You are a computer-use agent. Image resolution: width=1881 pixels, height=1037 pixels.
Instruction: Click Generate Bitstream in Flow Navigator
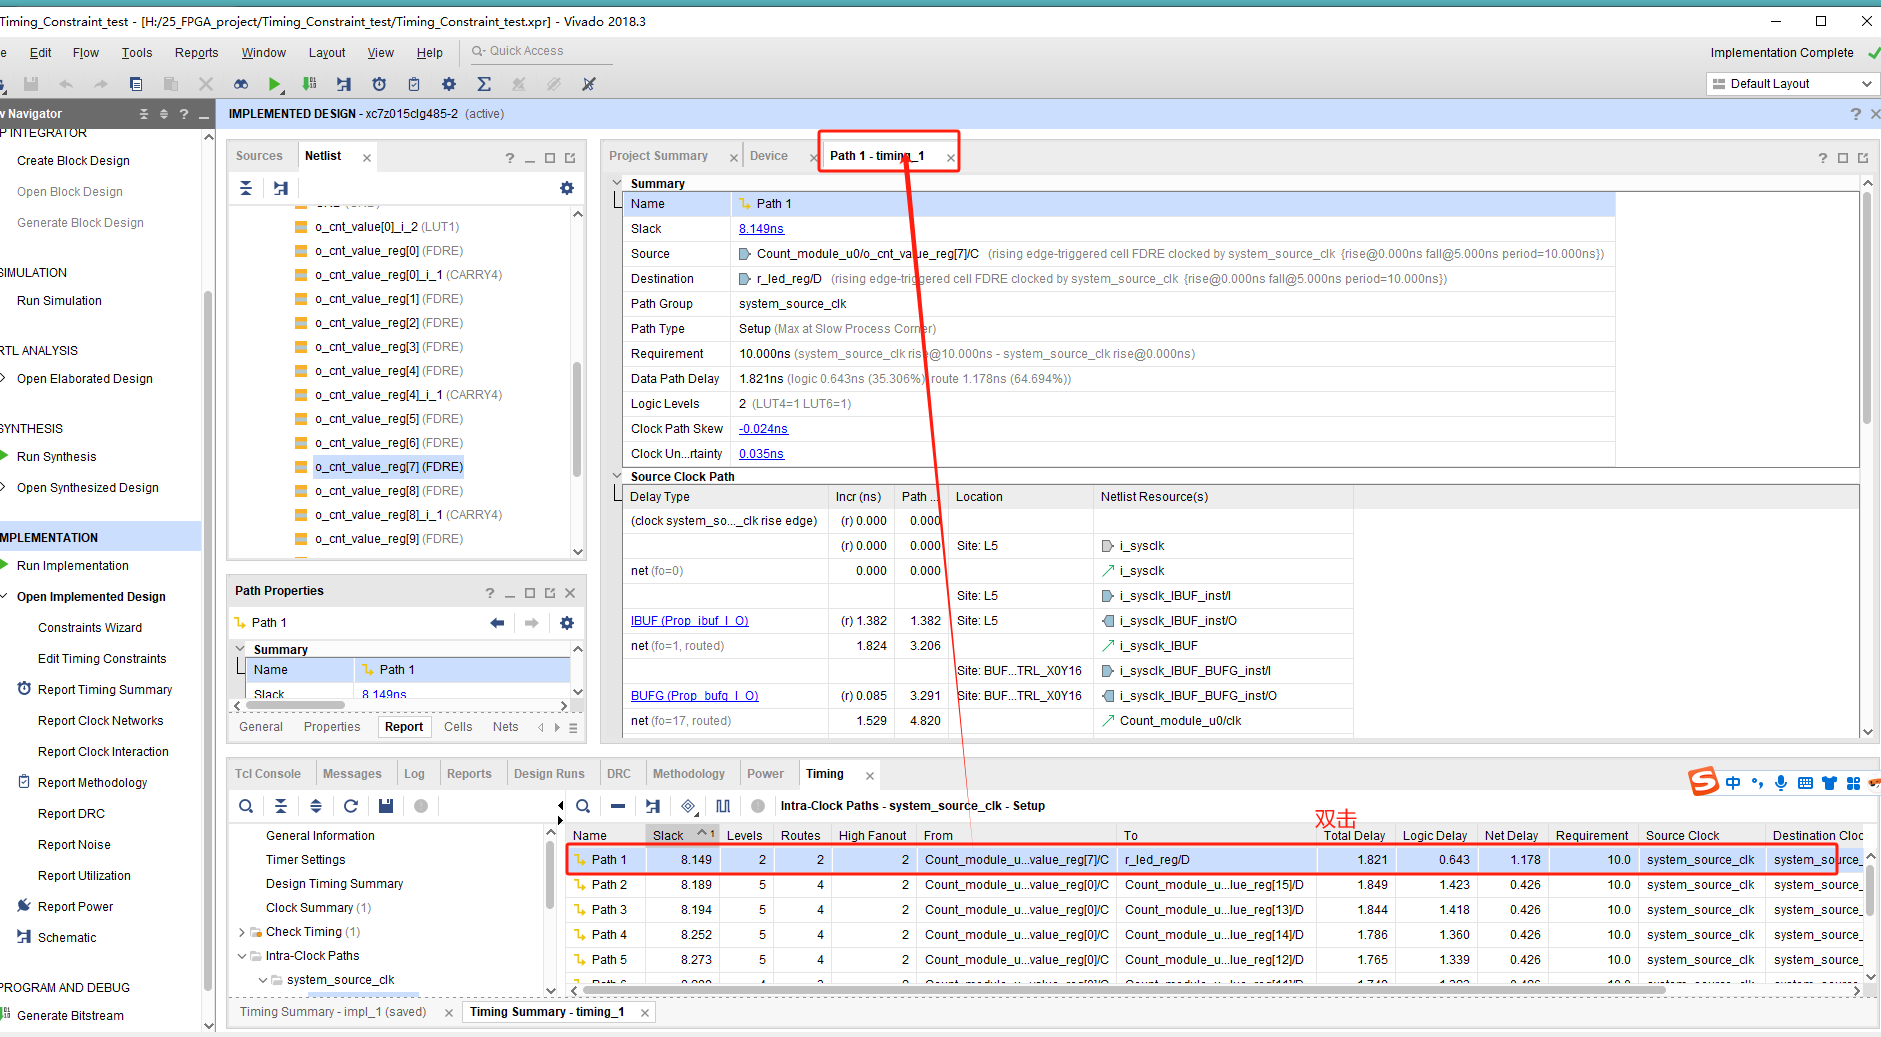(70, 1015)
